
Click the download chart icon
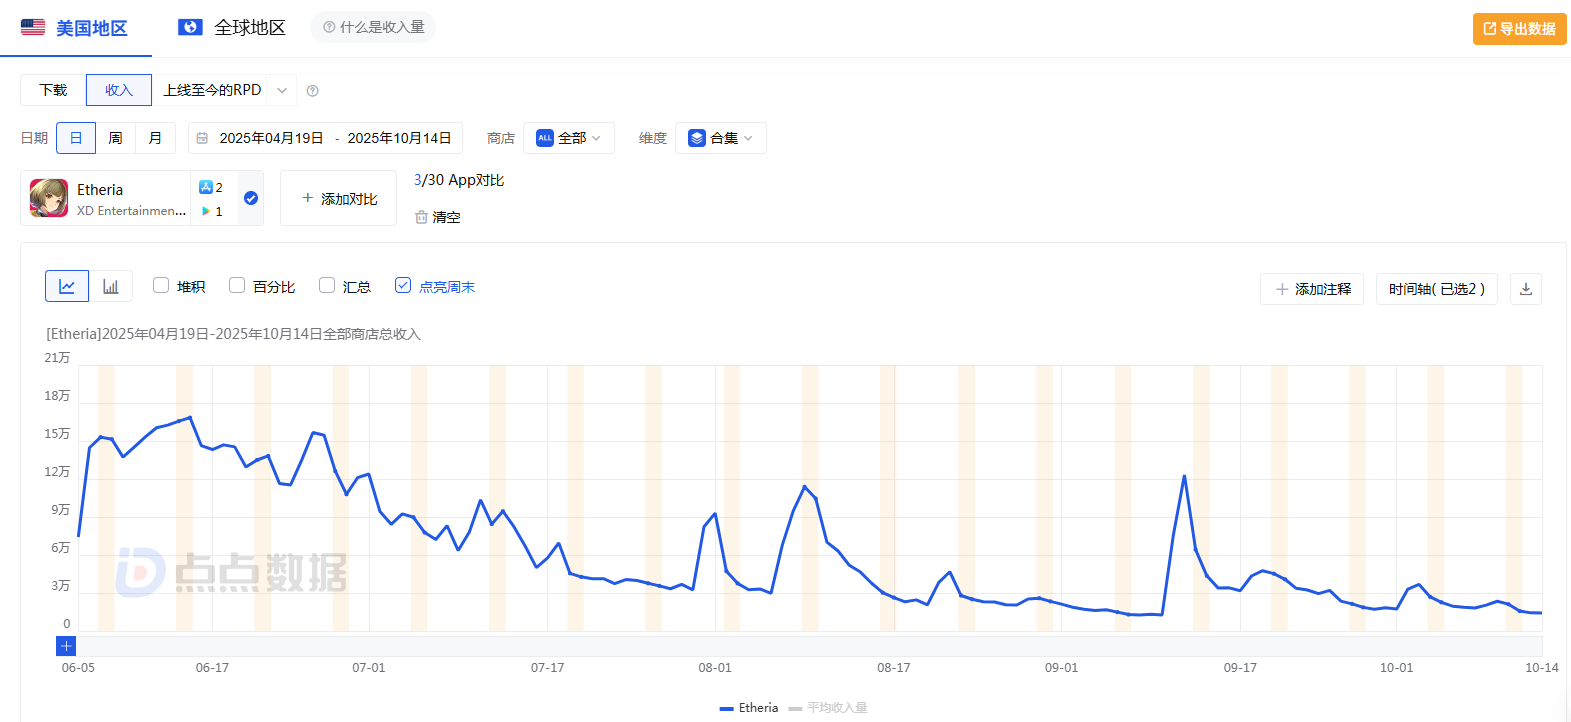[x=1525, y=289]
